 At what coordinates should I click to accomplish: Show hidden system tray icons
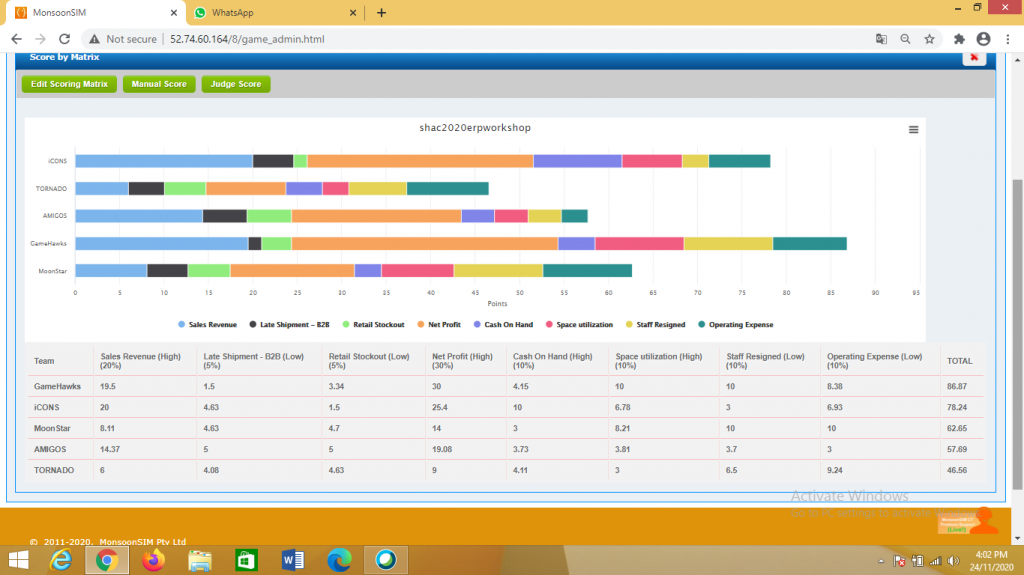(x=881, y=561)
